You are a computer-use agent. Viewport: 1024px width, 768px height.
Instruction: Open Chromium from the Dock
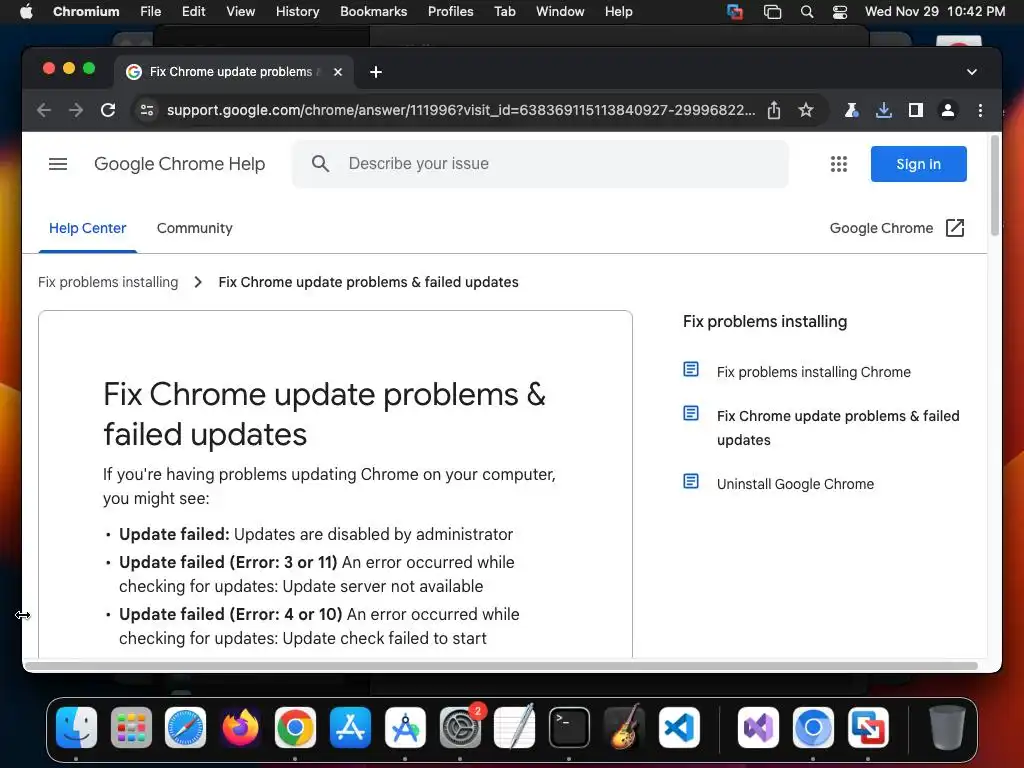click(813, 727)
